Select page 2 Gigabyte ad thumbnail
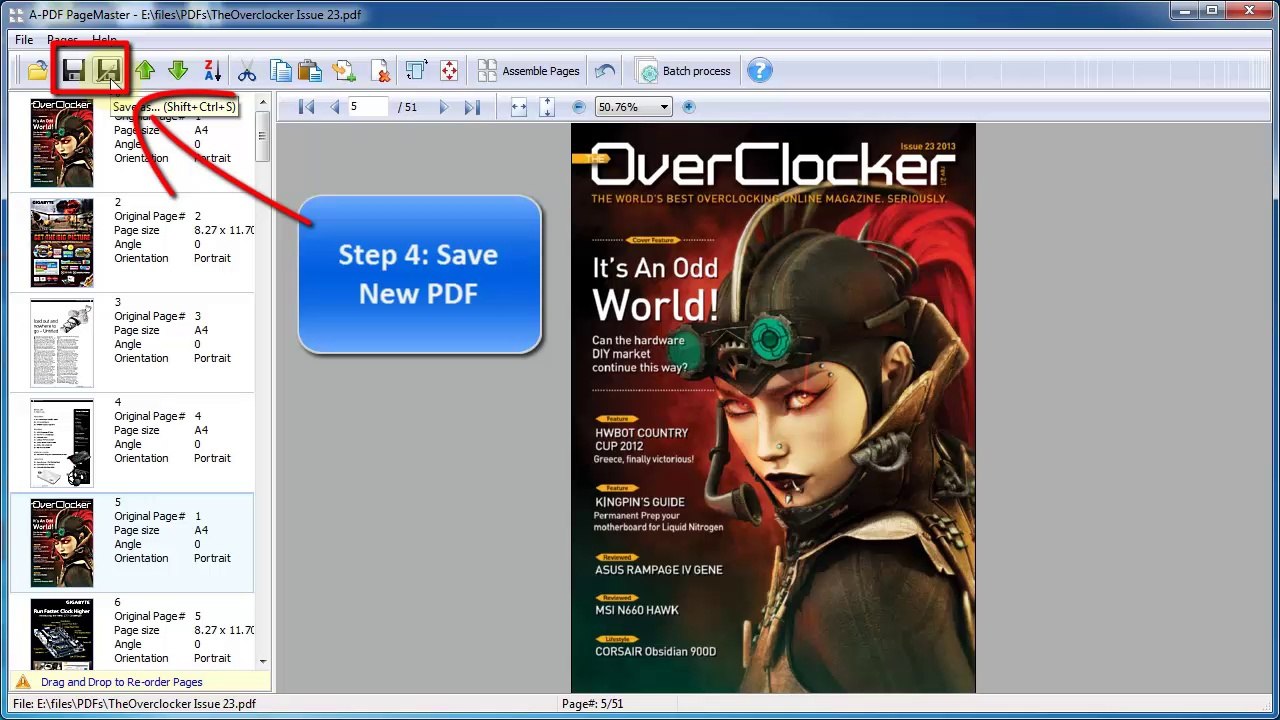Viewport: 1280px width, 720px height. point(62,243)
